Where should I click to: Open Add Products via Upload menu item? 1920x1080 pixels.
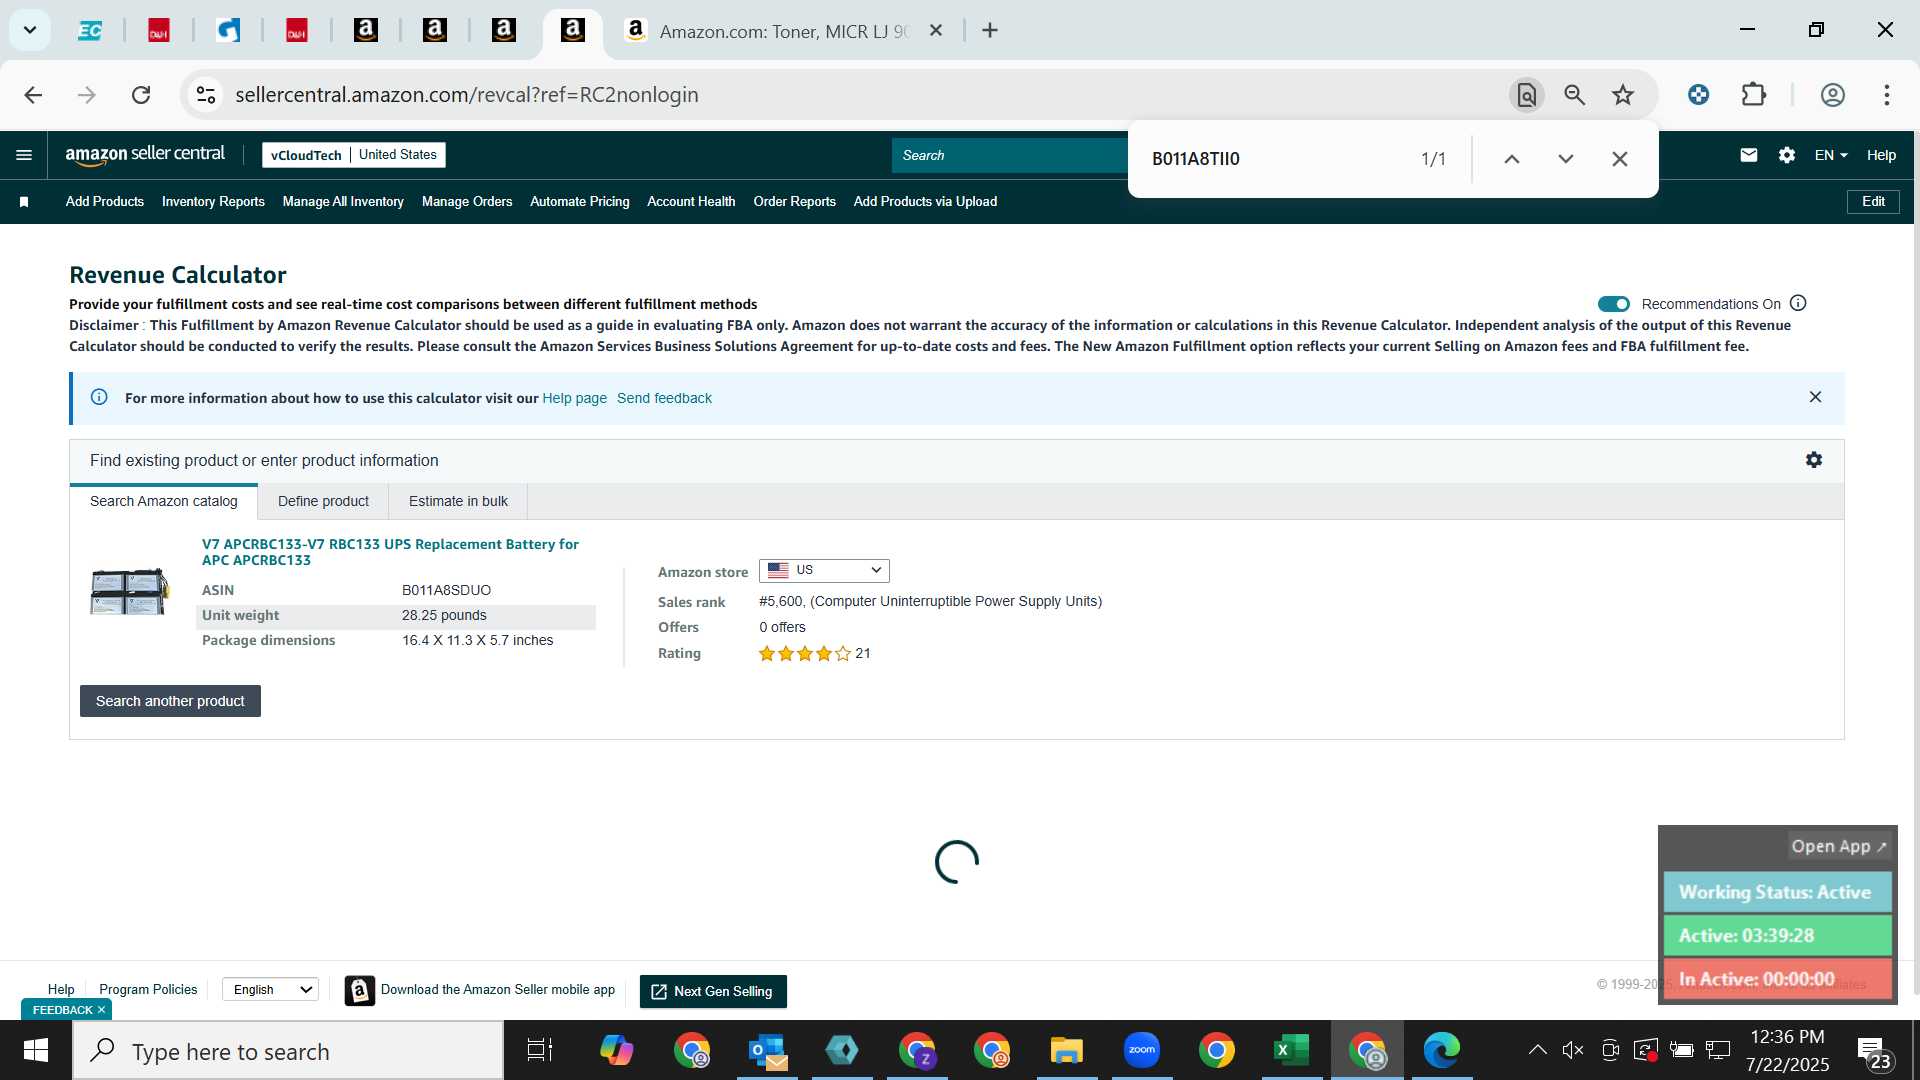(x=925, y=202)
